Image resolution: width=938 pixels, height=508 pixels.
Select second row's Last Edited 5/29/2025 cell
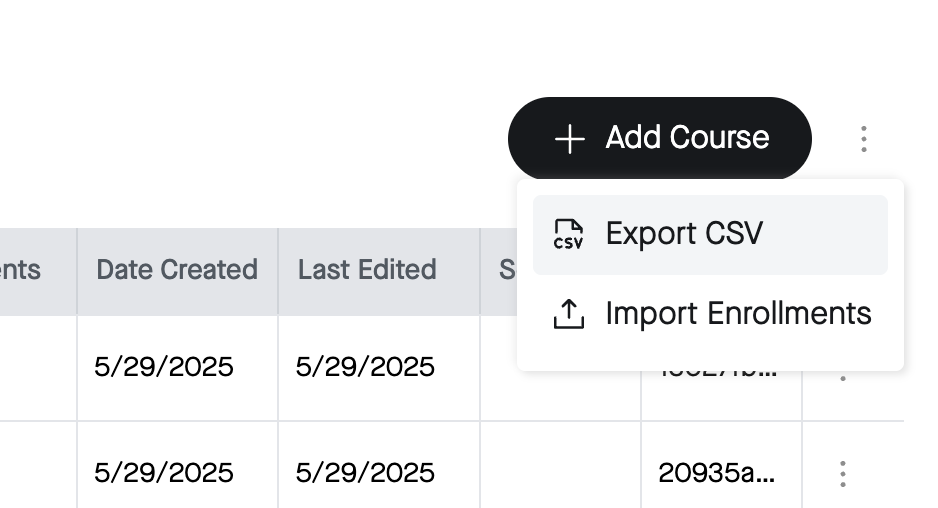pos(379,466)
